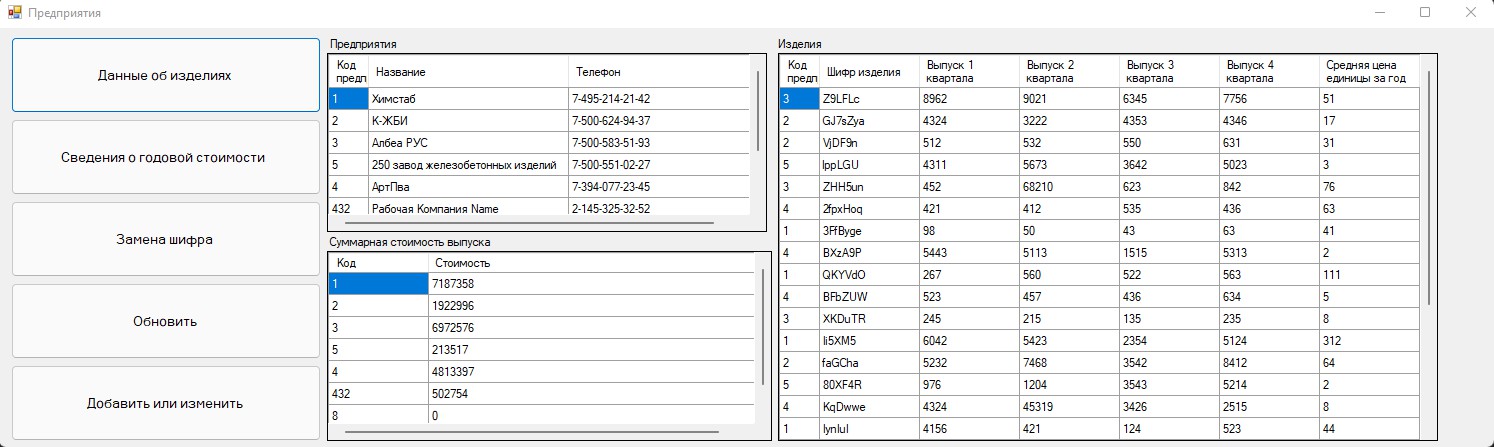Click phone "7-500-583-51-93"
Viewport: 1494px width, 447px height.
click(658, 143)
